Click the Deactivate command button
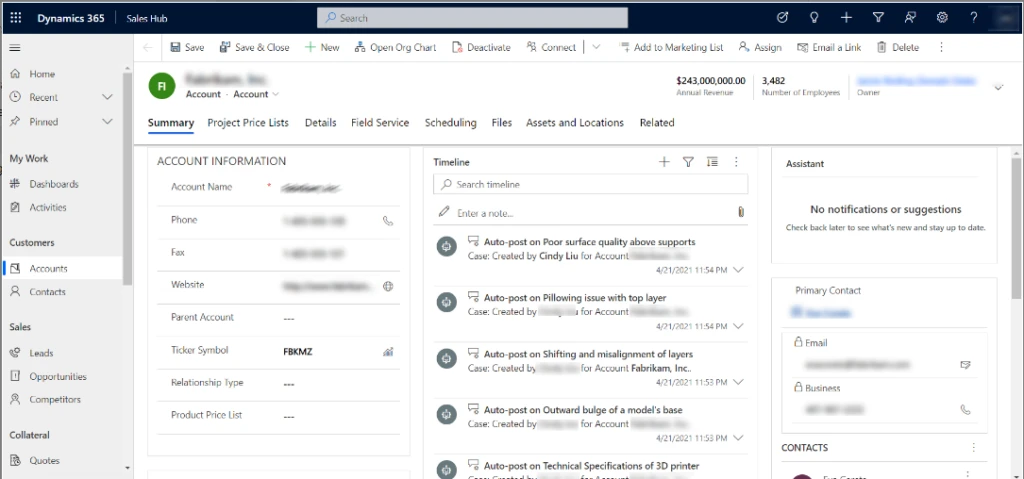 pos(481,47)
